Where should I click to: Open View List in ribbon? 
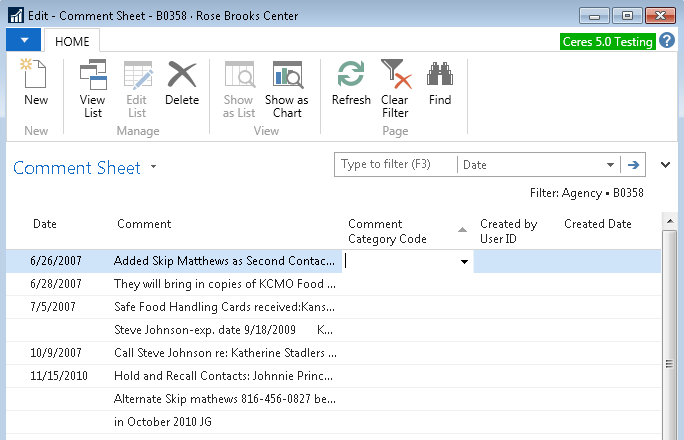coord(92,89)
